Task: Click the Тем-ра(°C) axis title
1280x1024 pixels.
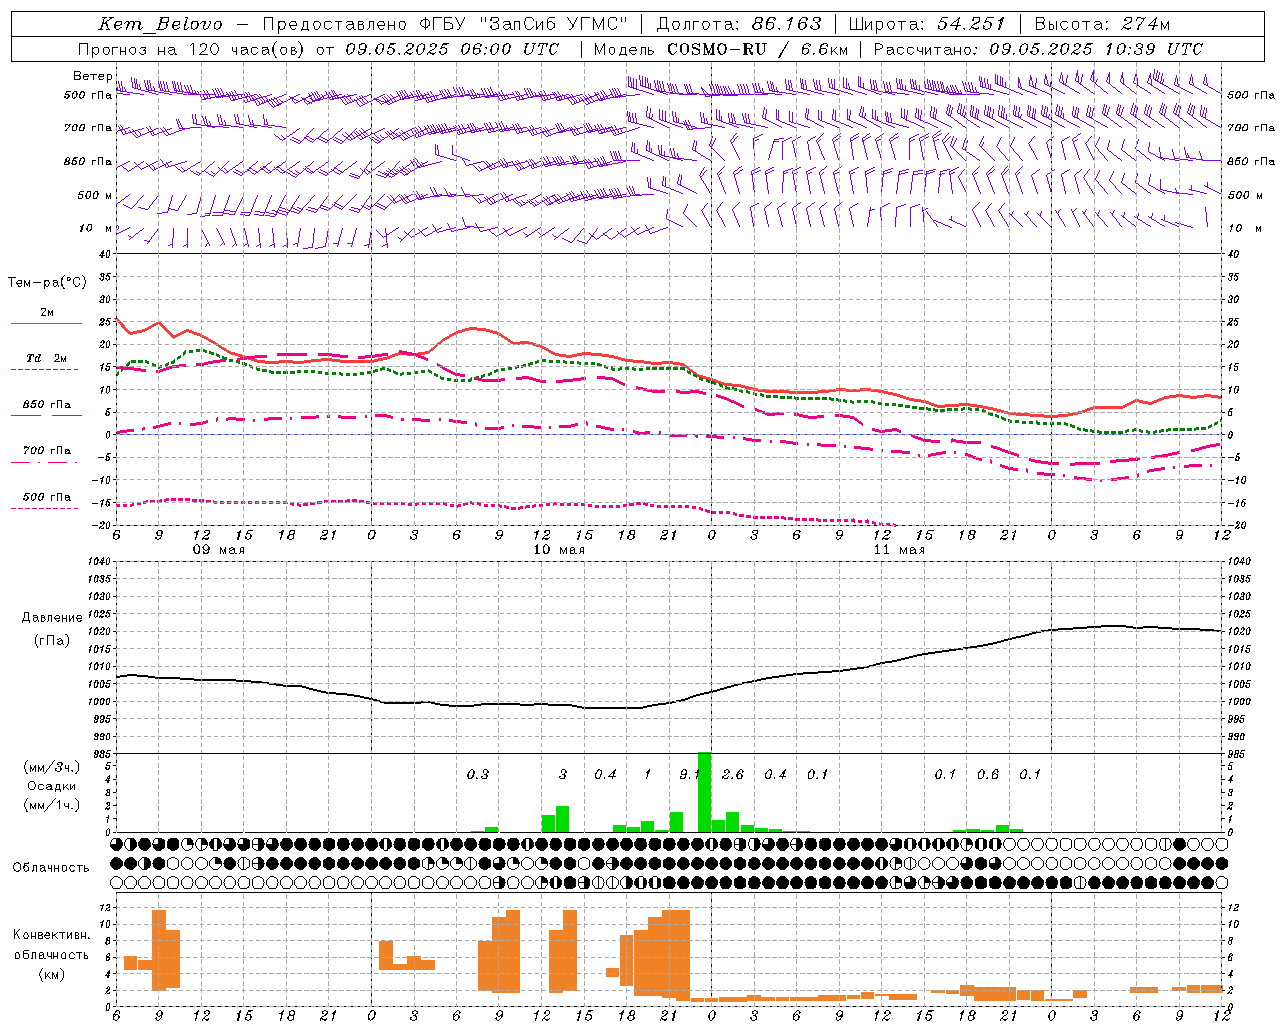Action: 47,283
